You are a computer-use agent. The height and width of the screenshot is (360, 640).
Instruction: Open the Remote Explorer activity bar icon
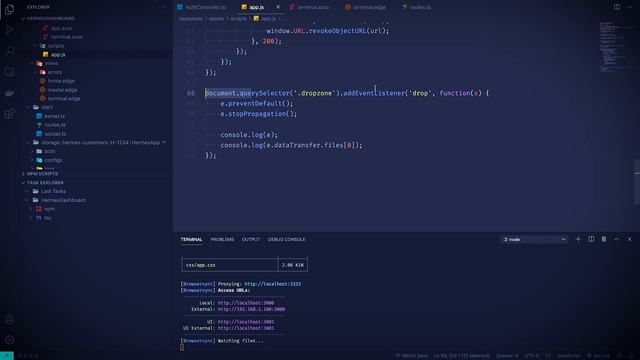9,72
